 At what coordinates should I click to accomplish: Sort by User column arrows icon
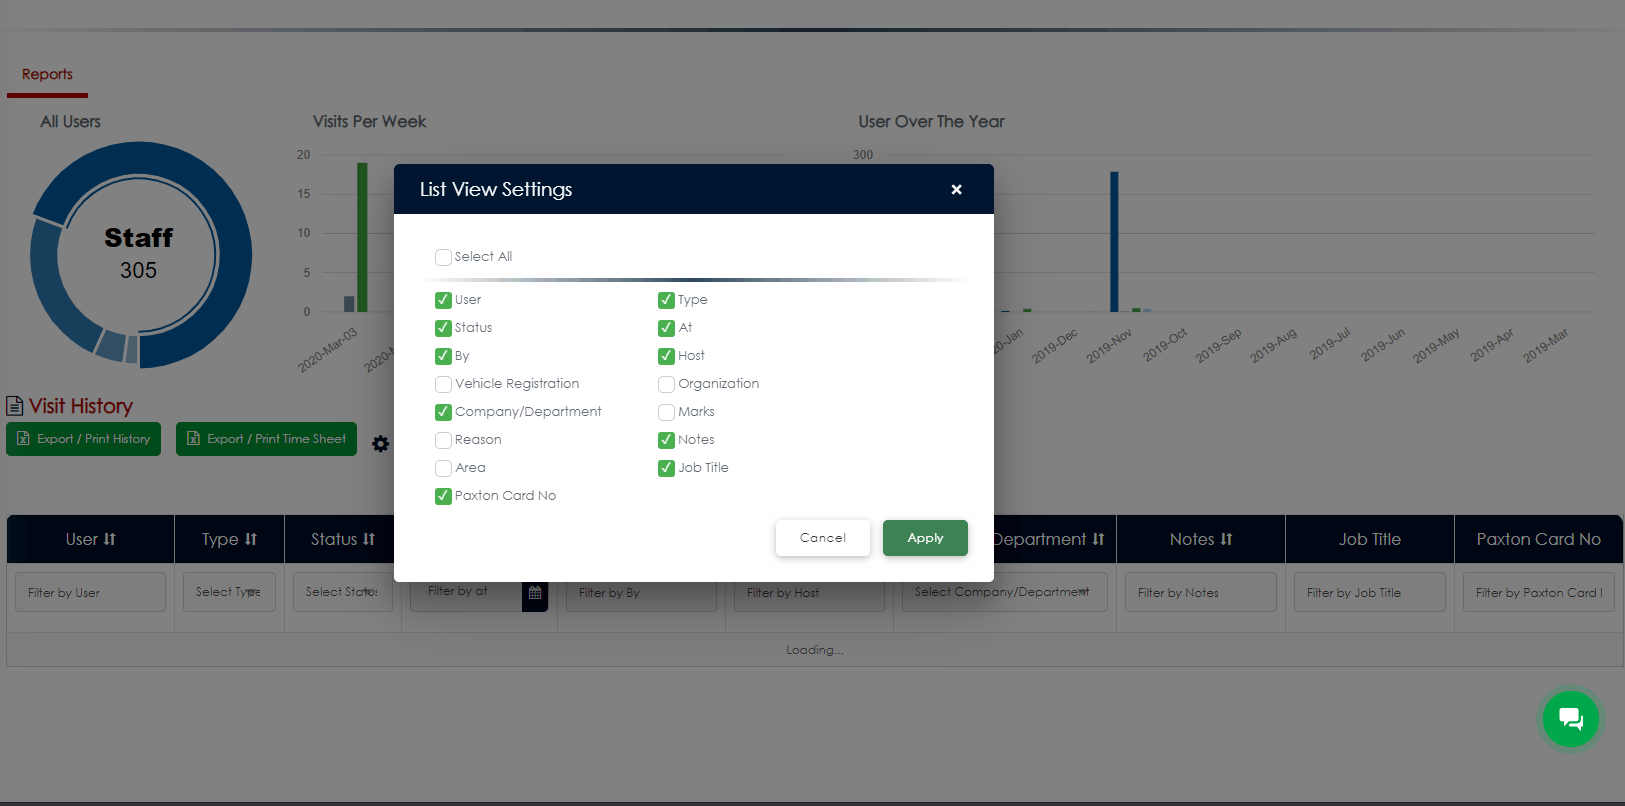pos(110,539)
